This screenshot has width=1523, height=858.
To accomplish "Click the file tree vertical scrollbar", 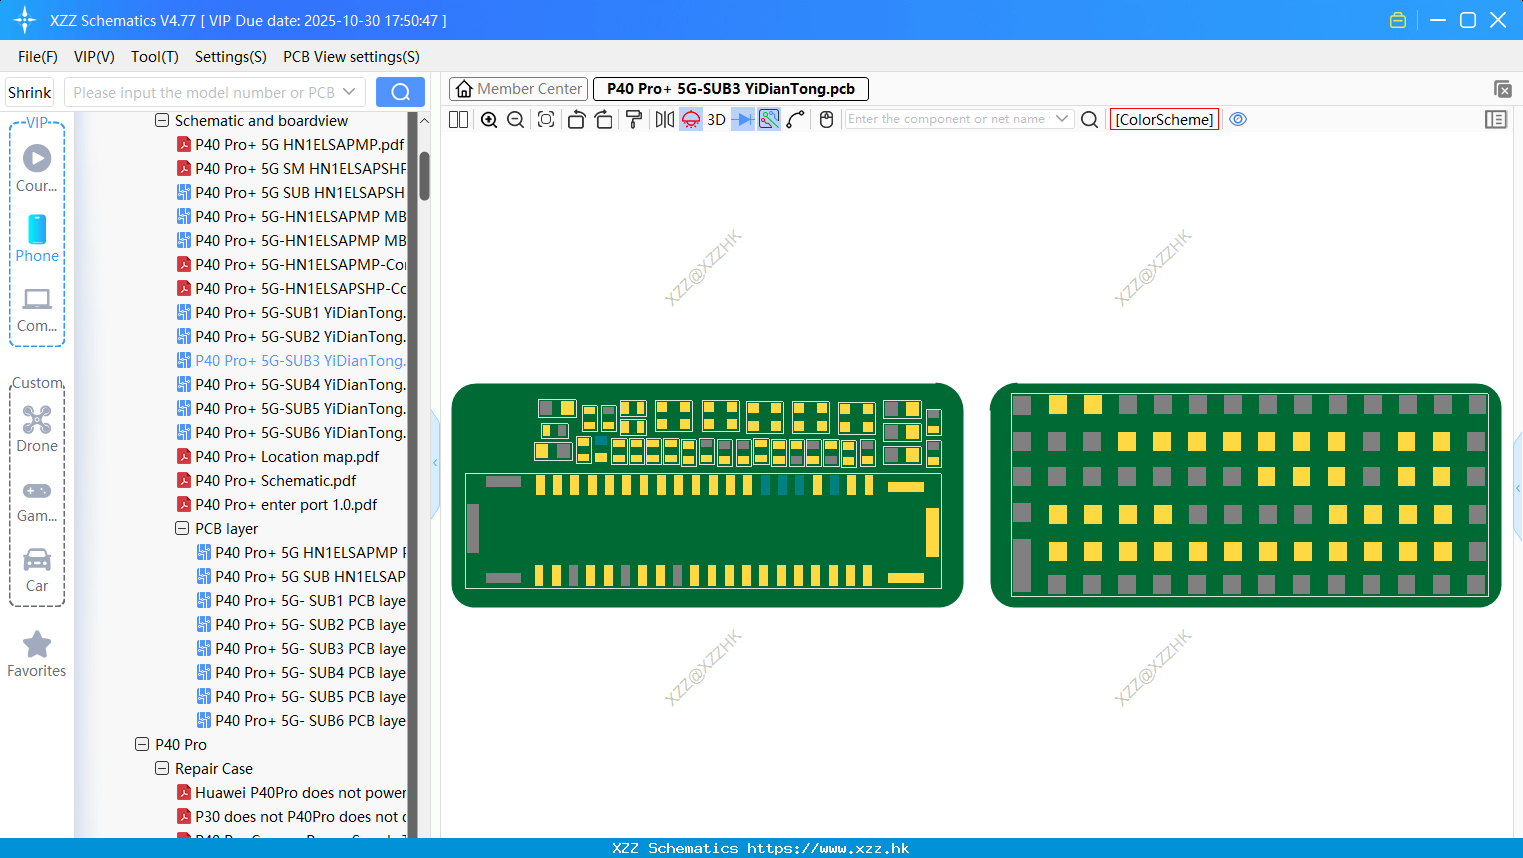I will (x=424, y=176).
